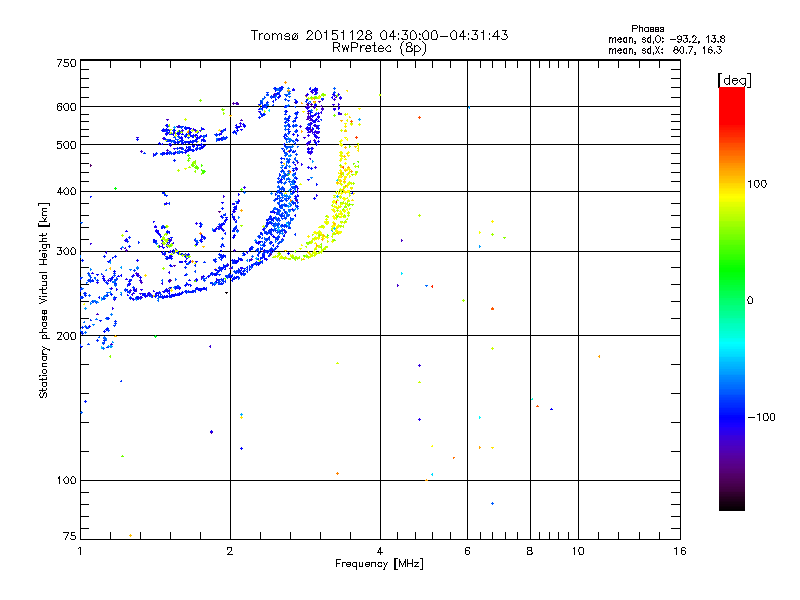The width and height of the screenshot is (800, 600).
Task: Click the '200' y-axis tick label
Action: [66, 336]
